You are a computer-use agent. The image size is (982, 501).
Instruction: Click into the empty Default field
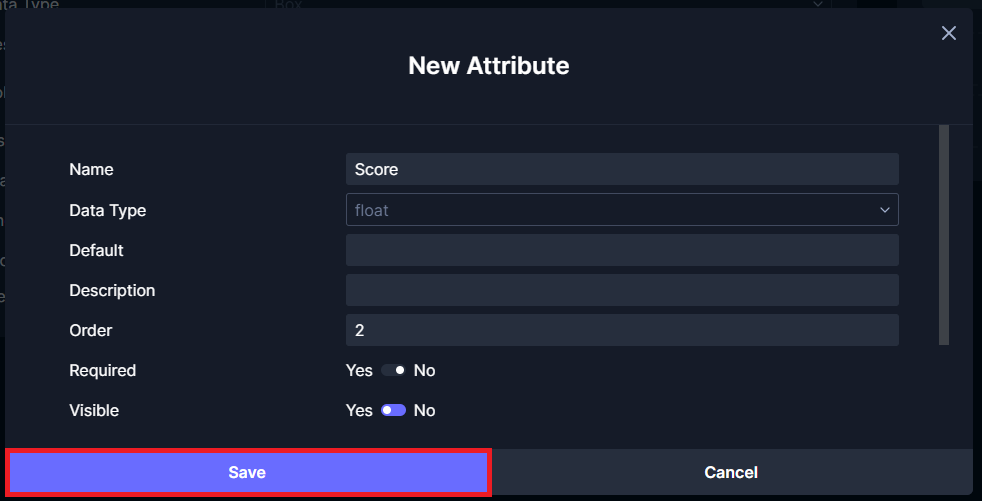coord(622,250)
